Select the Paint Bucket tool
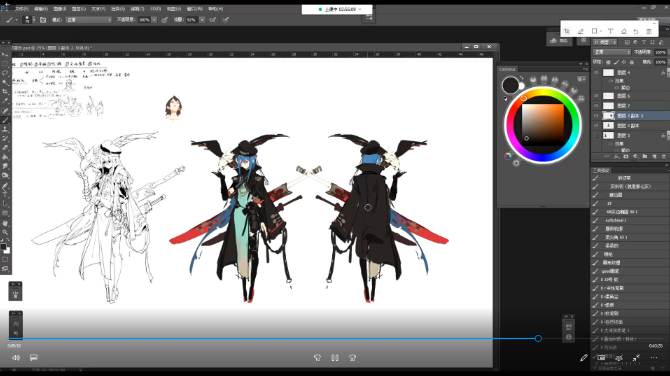The width and height of the screenshot is (670, 376). [5, 157]
